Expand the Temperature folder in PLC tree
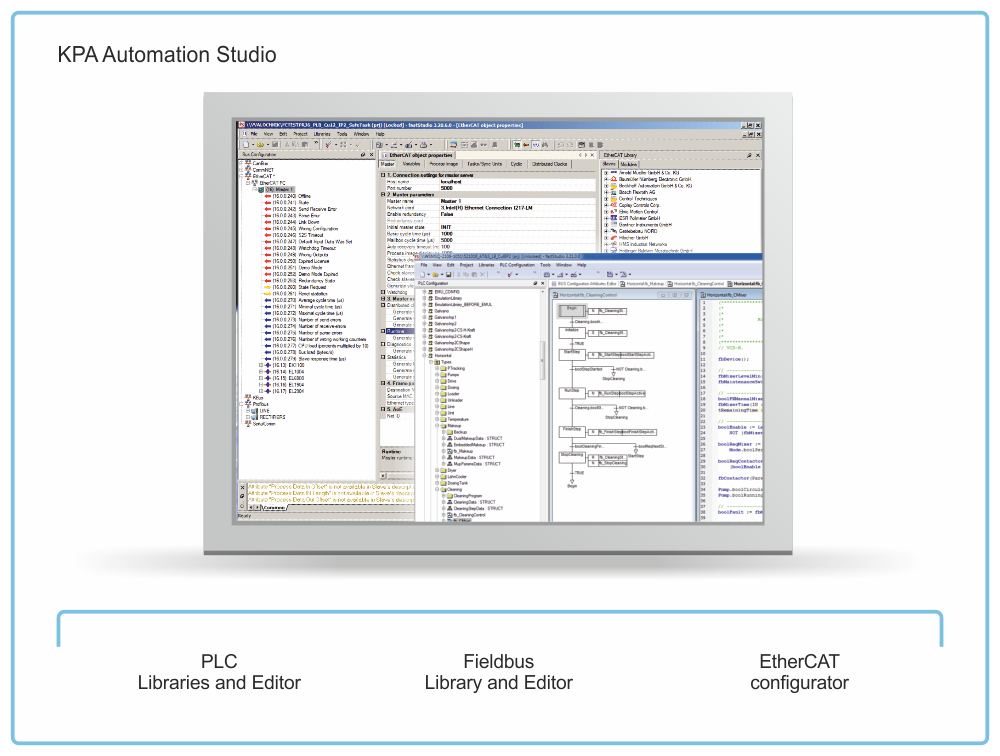Viewport: 1000px width, 756px height. click(438, 420)
